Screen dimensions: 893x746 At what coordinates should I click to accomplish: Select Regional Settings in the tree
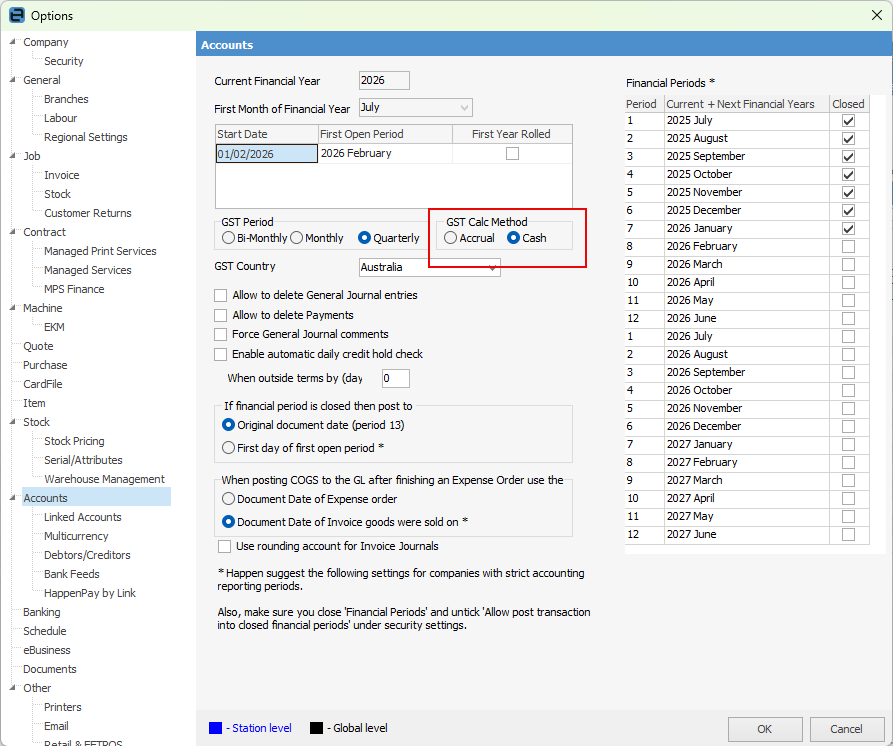(85, 137)
